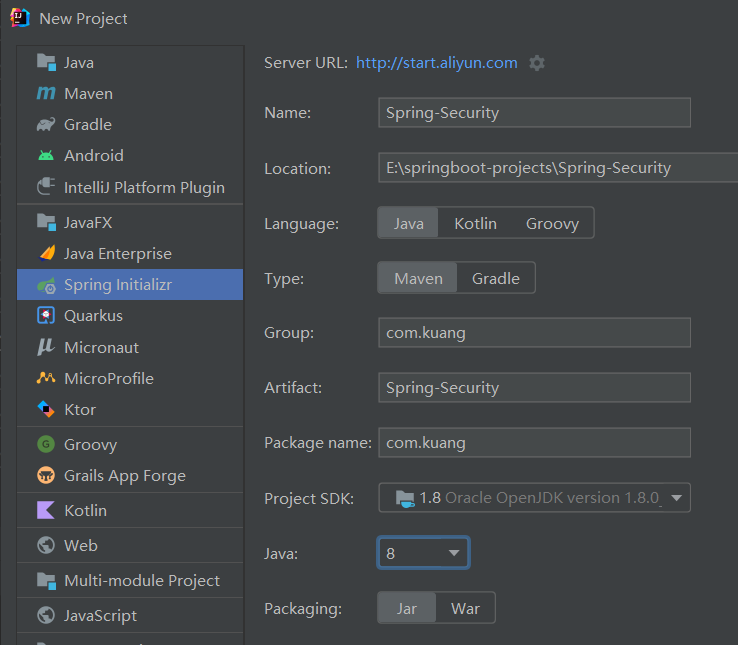Click the Grails App Forge icon
This screenshot has height=645, width=738.
(x=46, y=476)
